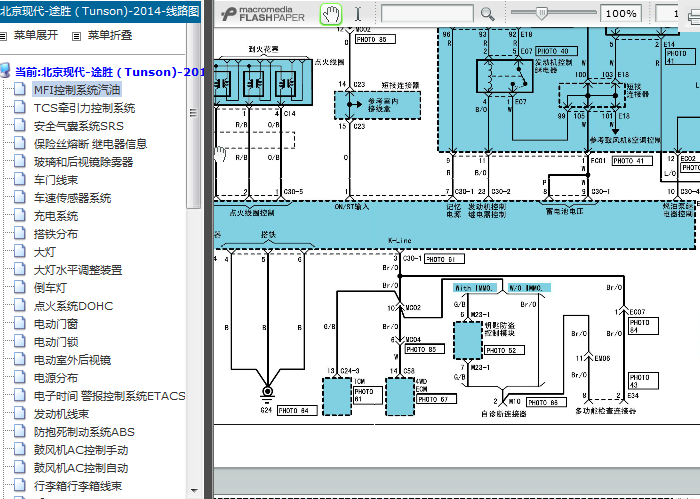Click PHOTO 85 label near M002
The image size is (700, 499).
pos(375,40)
